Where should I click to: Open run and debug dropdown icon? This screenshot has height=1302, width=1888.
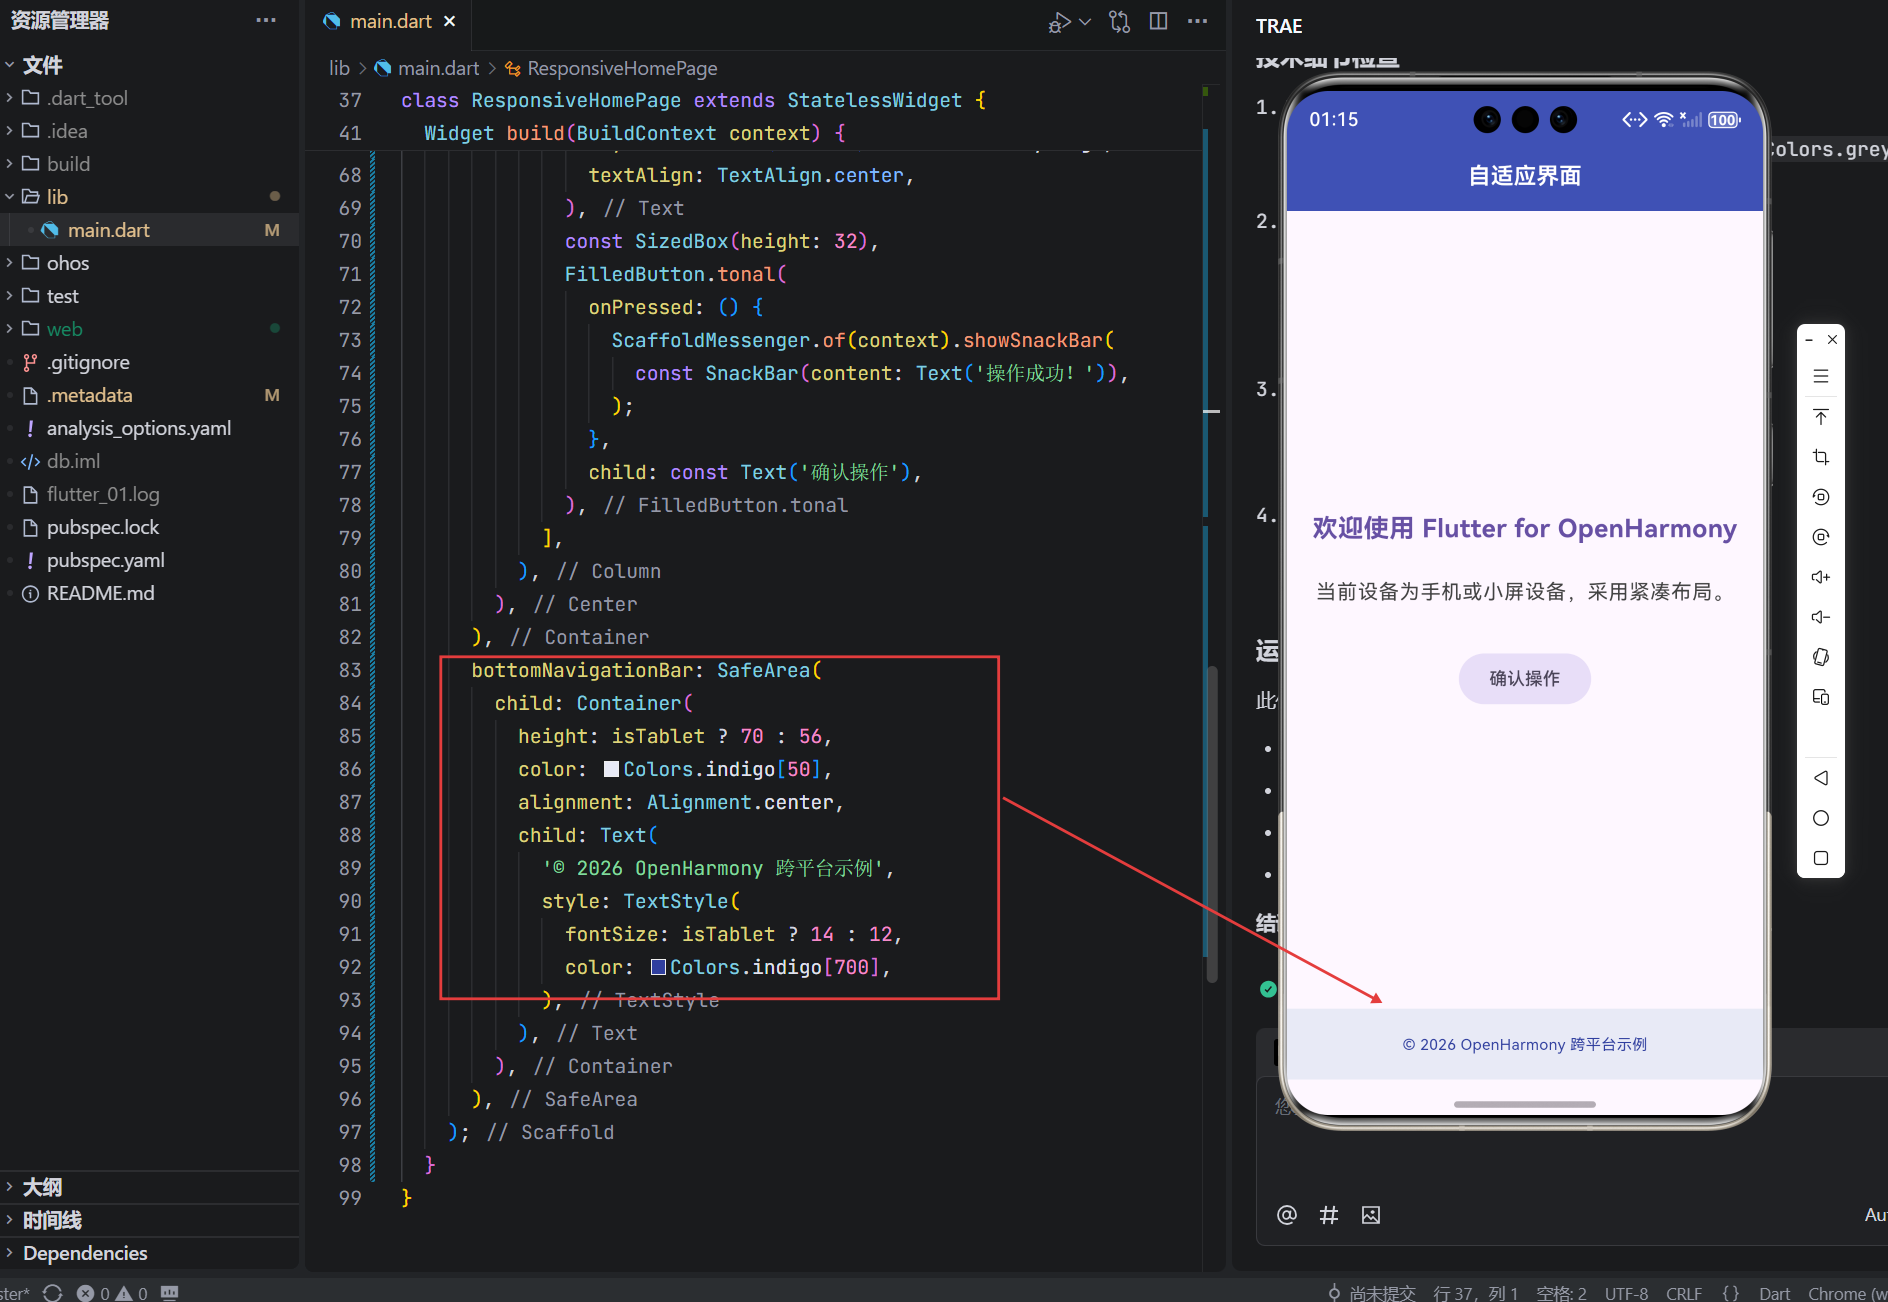click(x=1085, y=21)
